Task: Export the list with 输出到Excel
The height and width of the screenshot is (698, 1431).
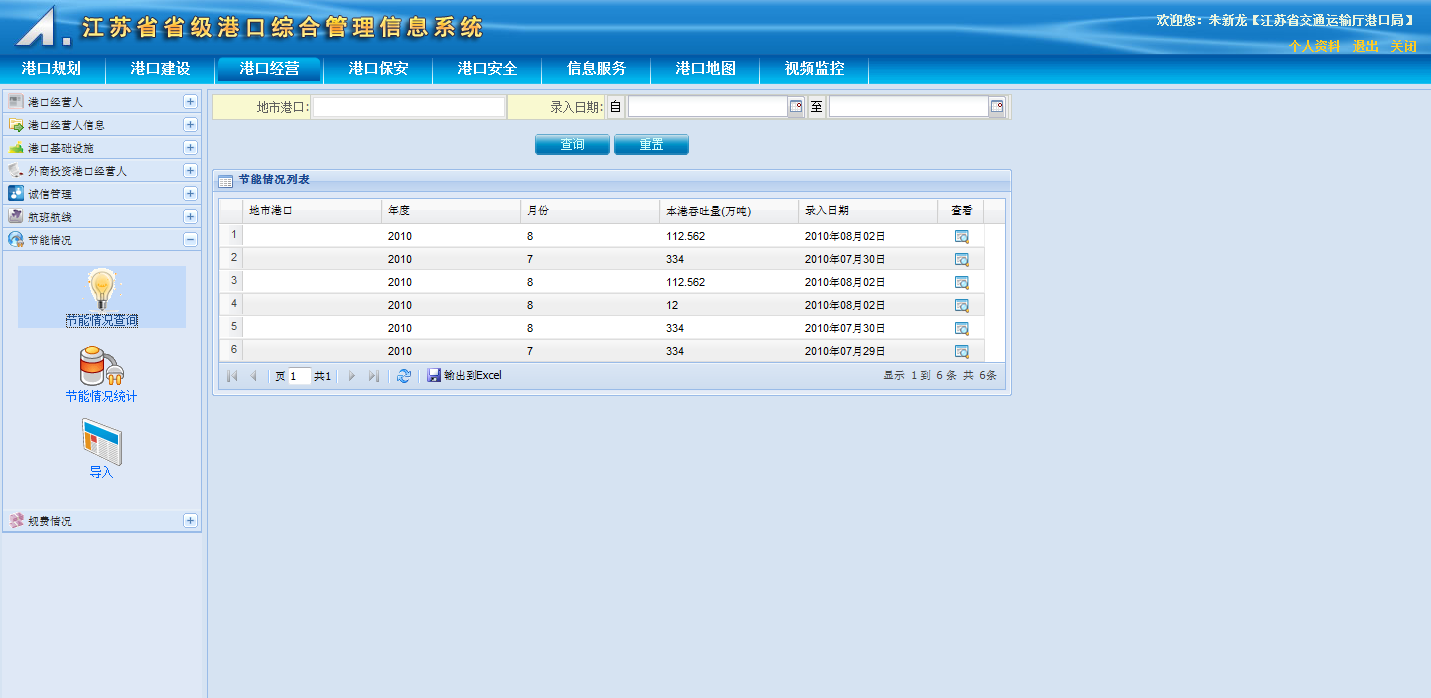Action: coord(465,376)
